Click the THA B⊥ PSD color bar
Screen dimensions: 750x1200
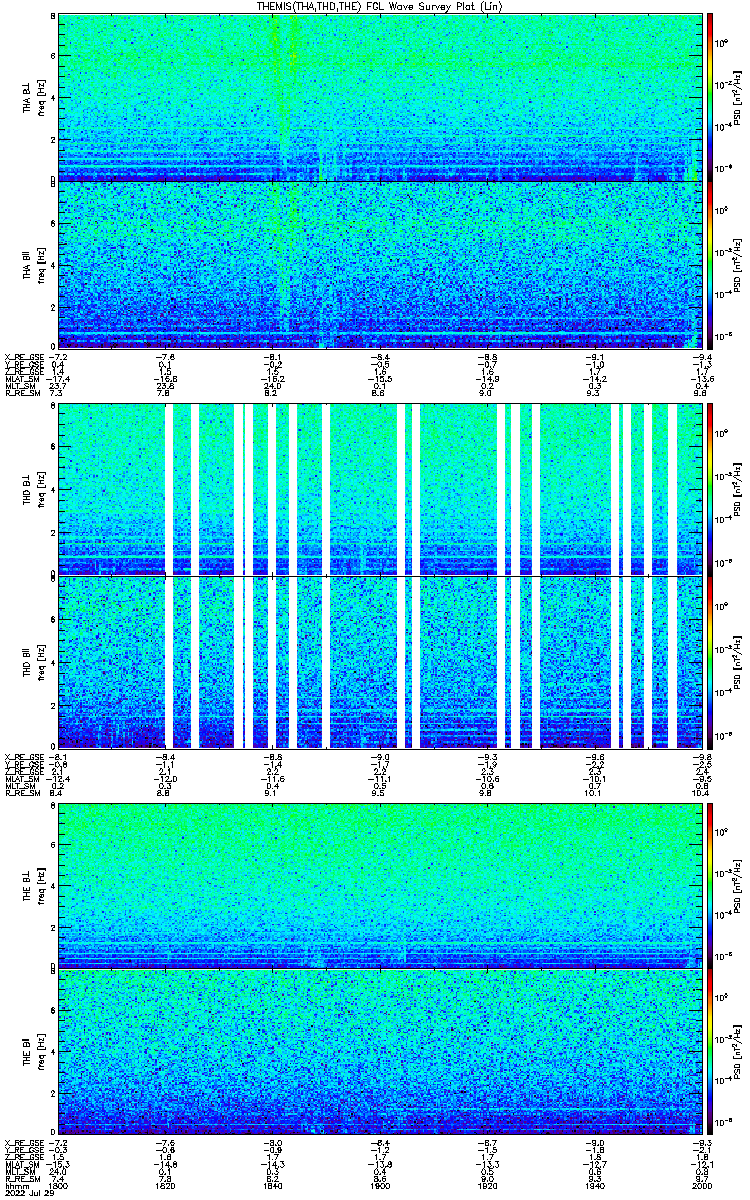tap(711, 96)
